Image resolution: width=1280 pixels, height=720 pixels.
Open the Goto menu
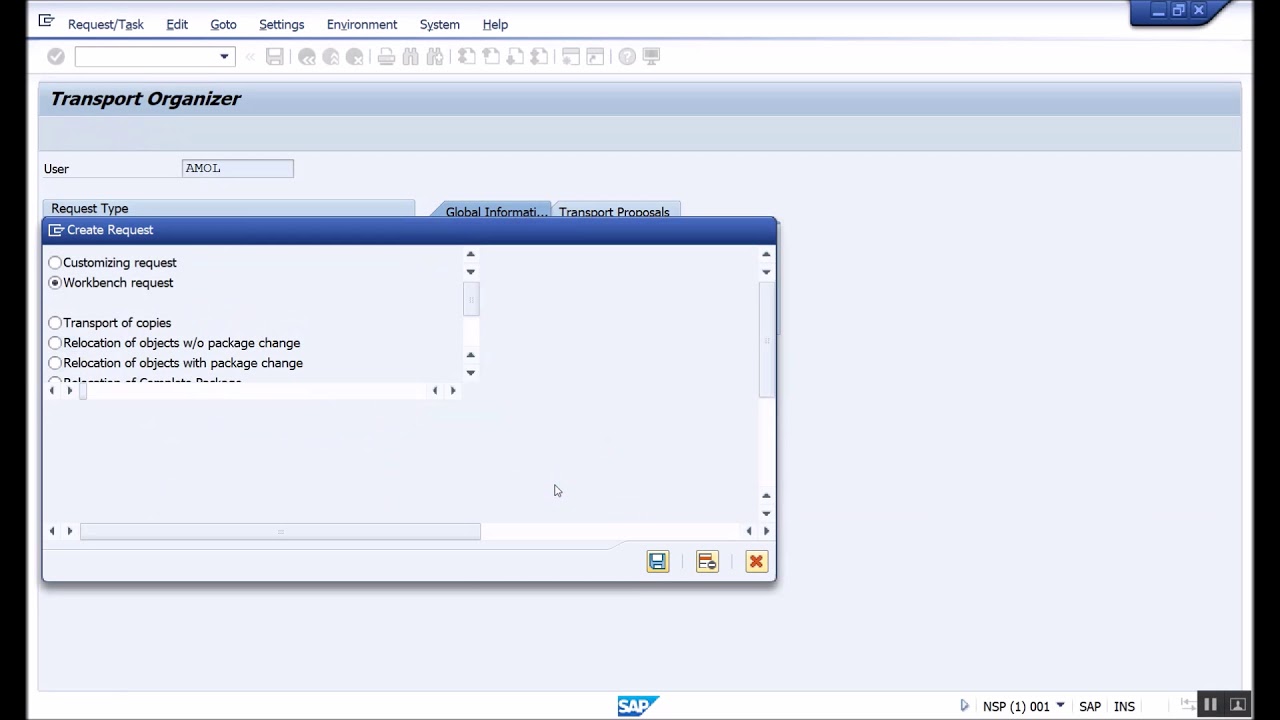(223, 24)
